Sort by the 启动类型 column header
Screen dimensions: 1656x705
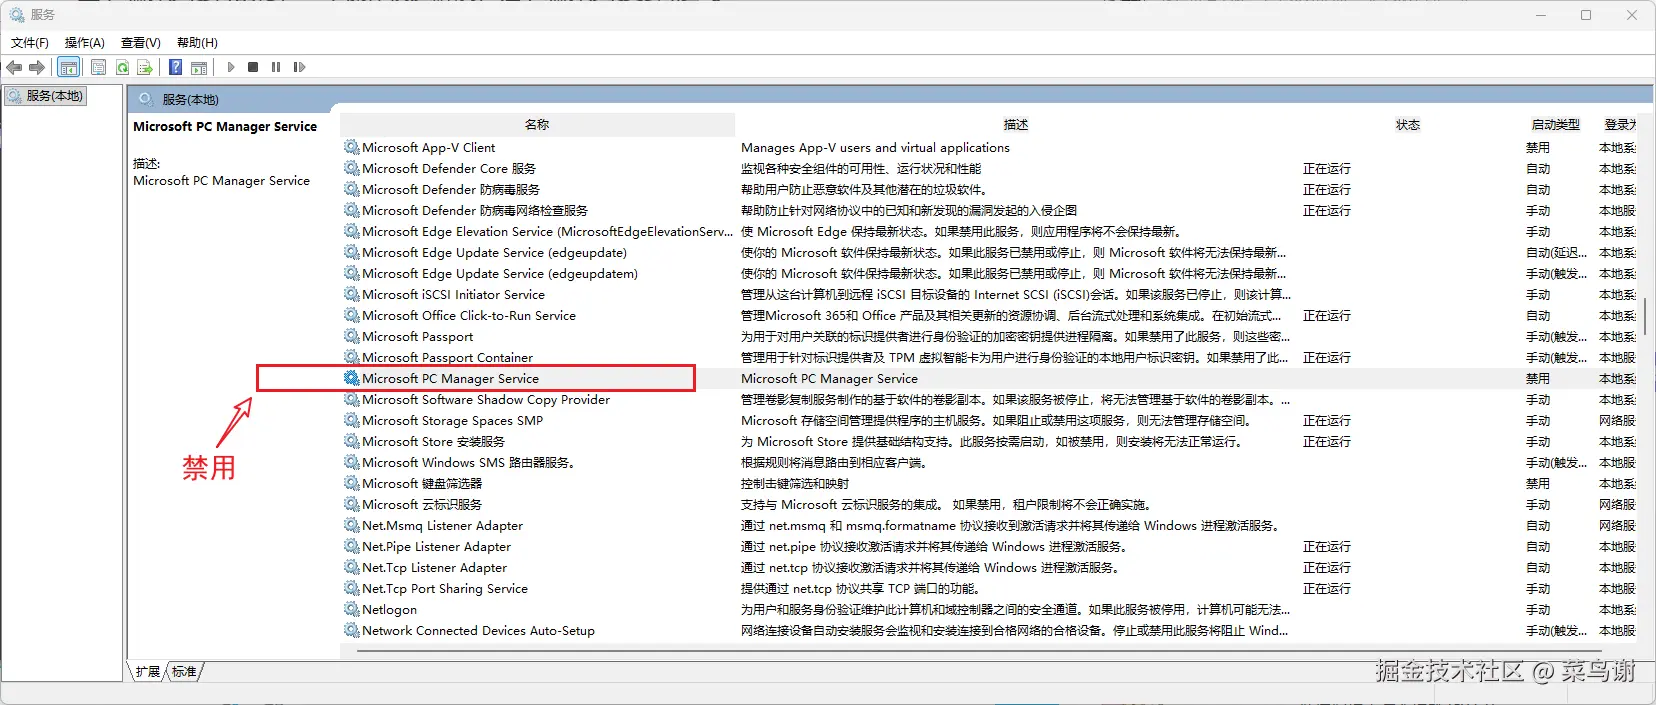1556,125
